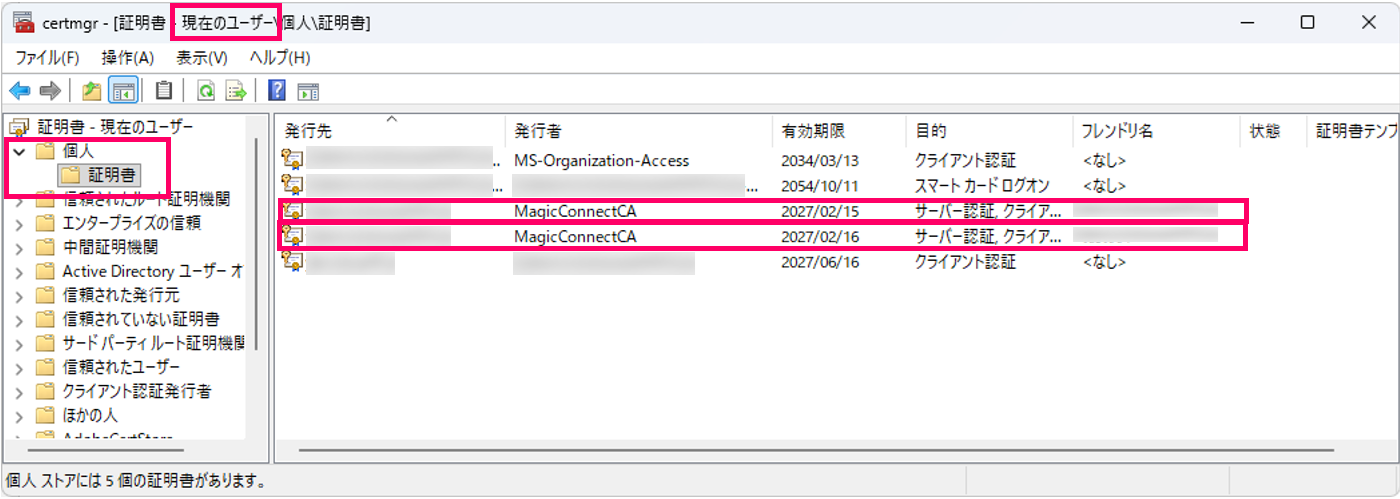The width and height of the screenshot is (1400, 499).
Task: Click folder icon next to 中間証明機関
Action: [x=44, y=247]
